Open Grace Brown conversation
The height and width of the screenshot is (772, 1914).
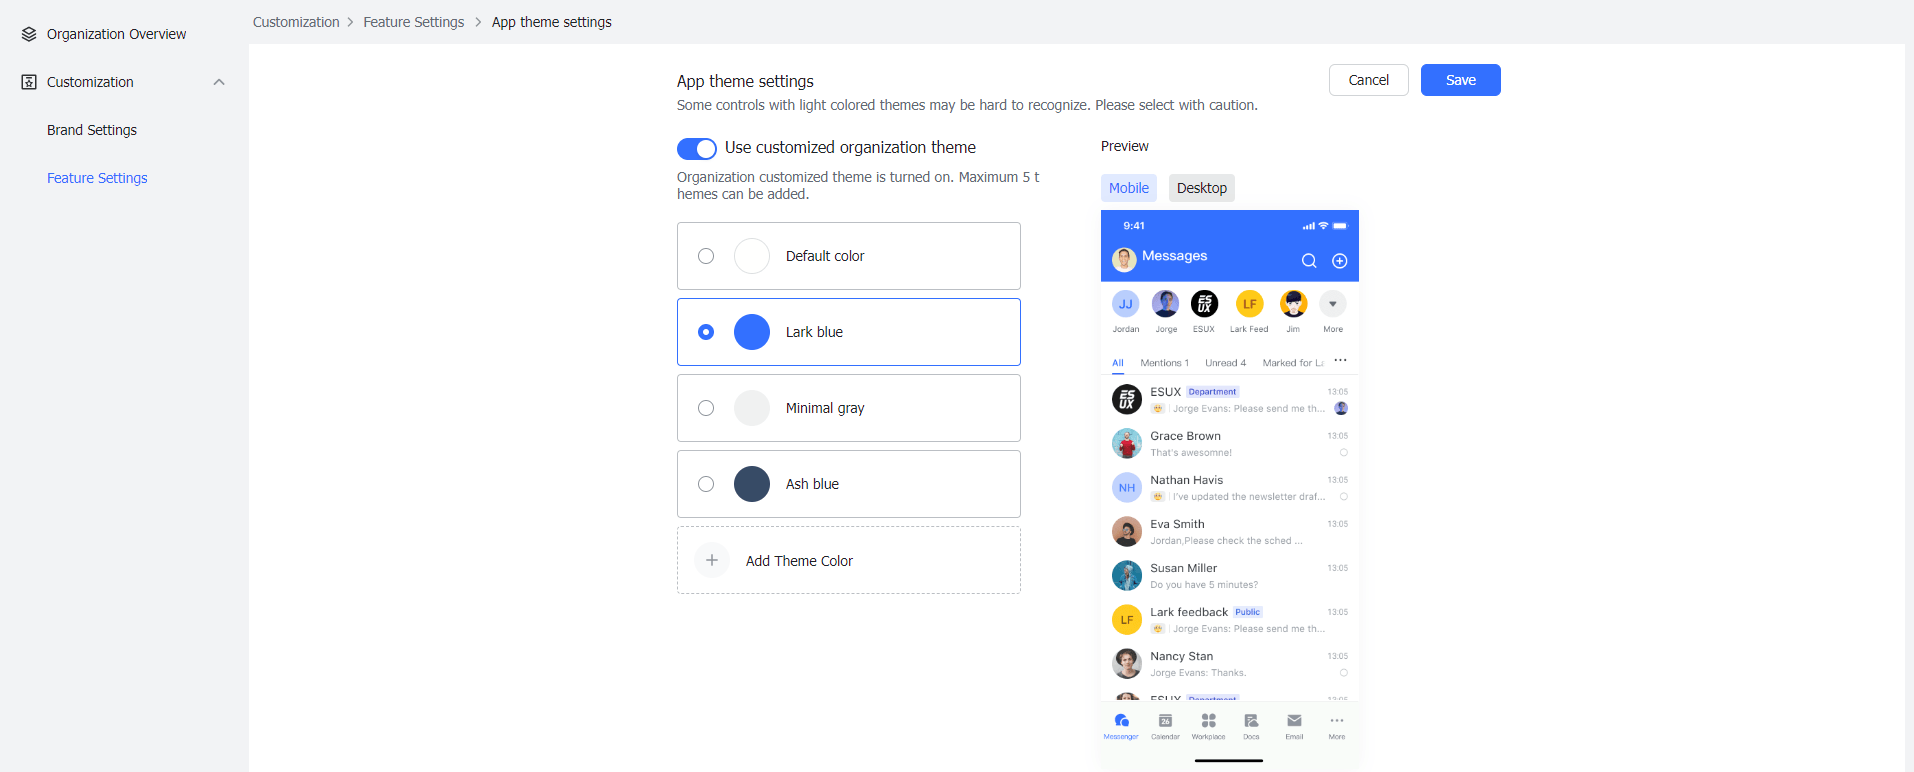(x=1230, y=443)
